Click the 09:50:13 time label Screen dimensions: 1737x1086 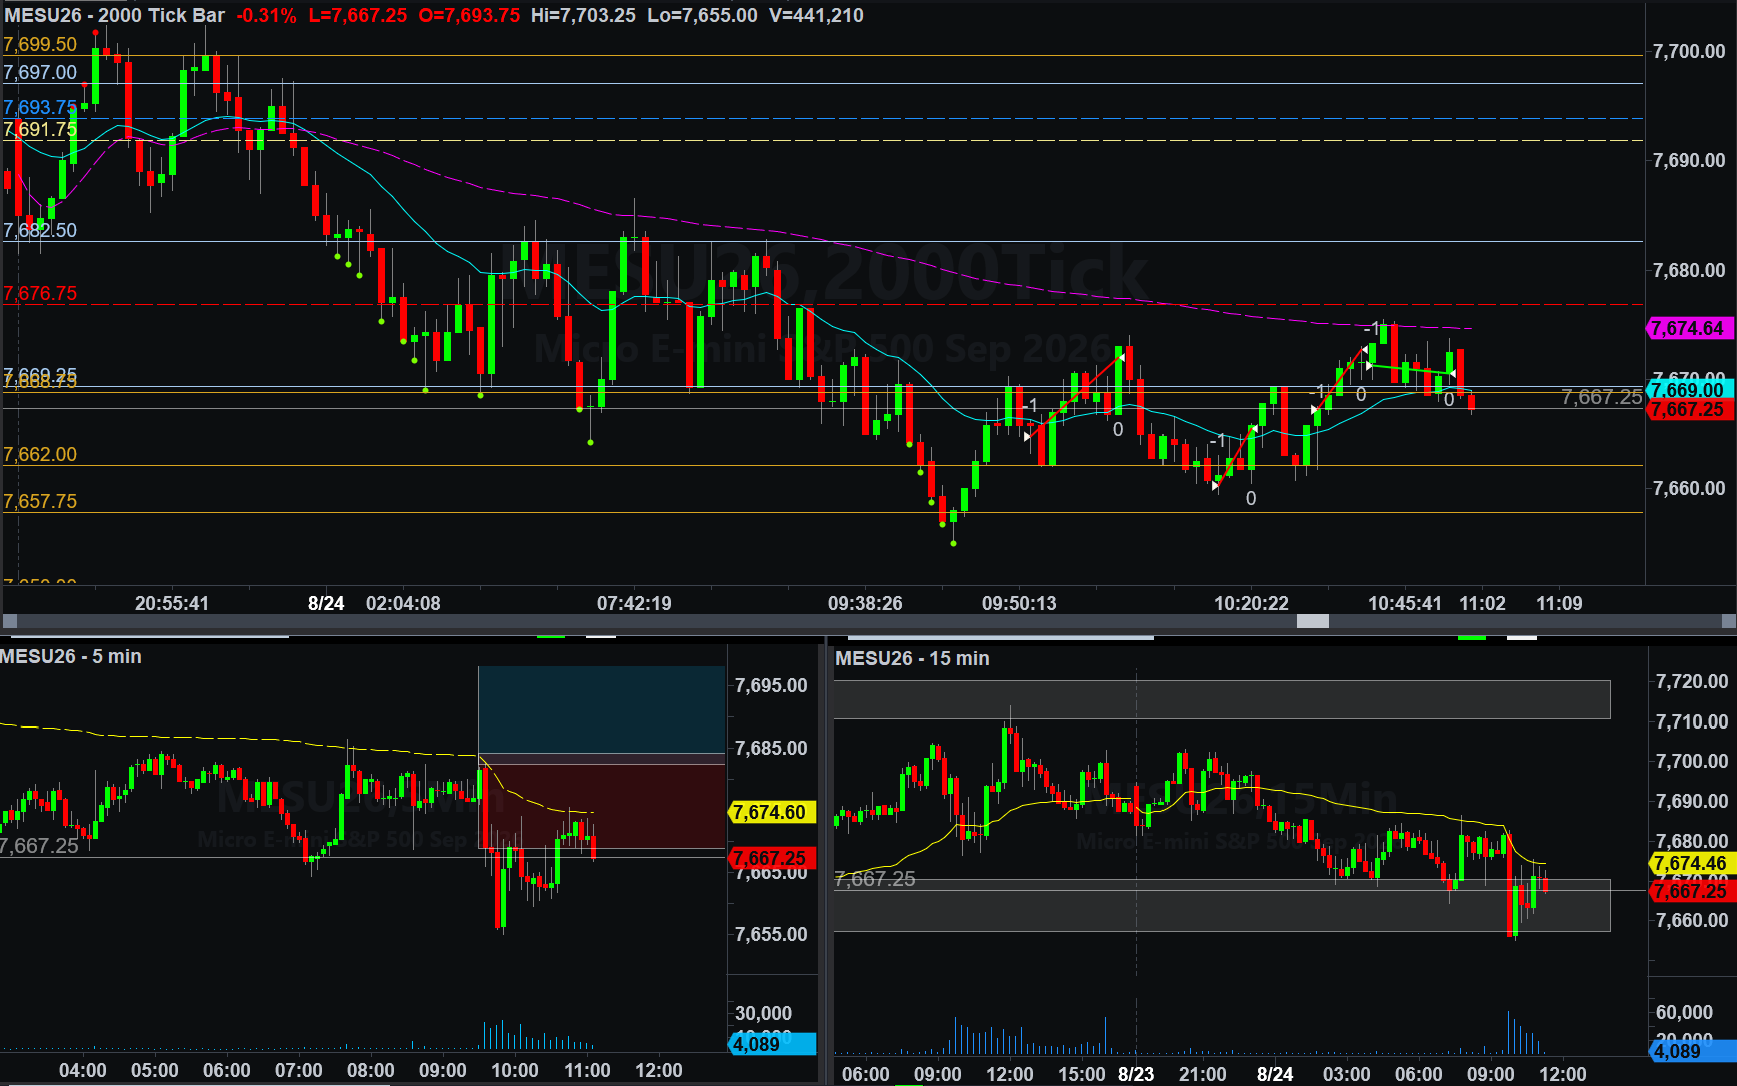pos(1019,603)
